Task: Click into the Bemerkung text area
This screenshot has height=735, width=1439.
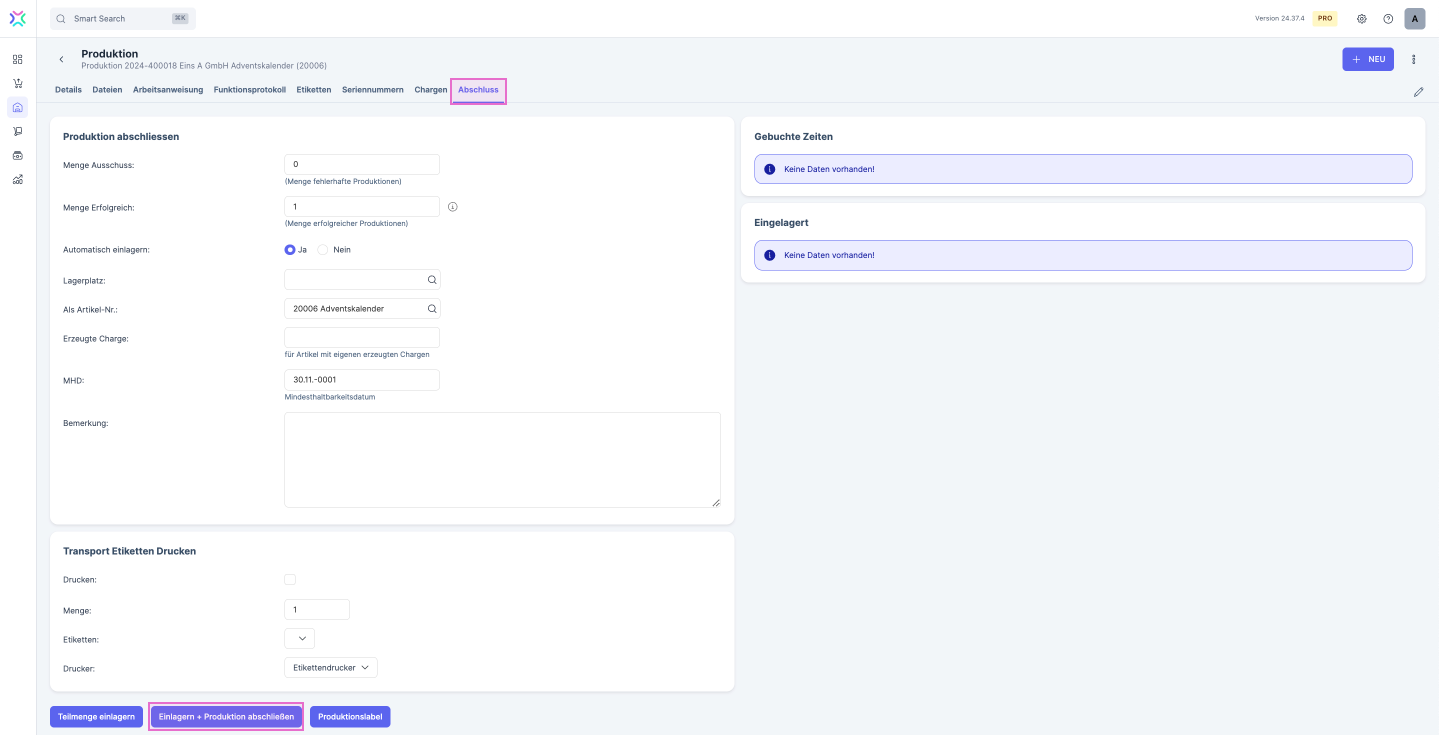Action: coord(502,460)
